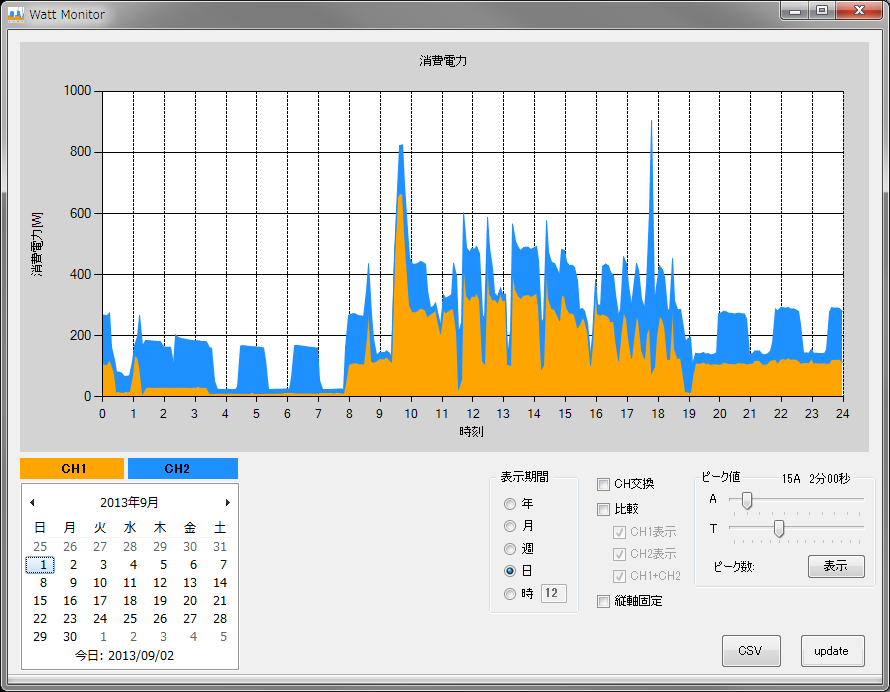Select the 年 display period radio button
890x692 pixels.
510,504
